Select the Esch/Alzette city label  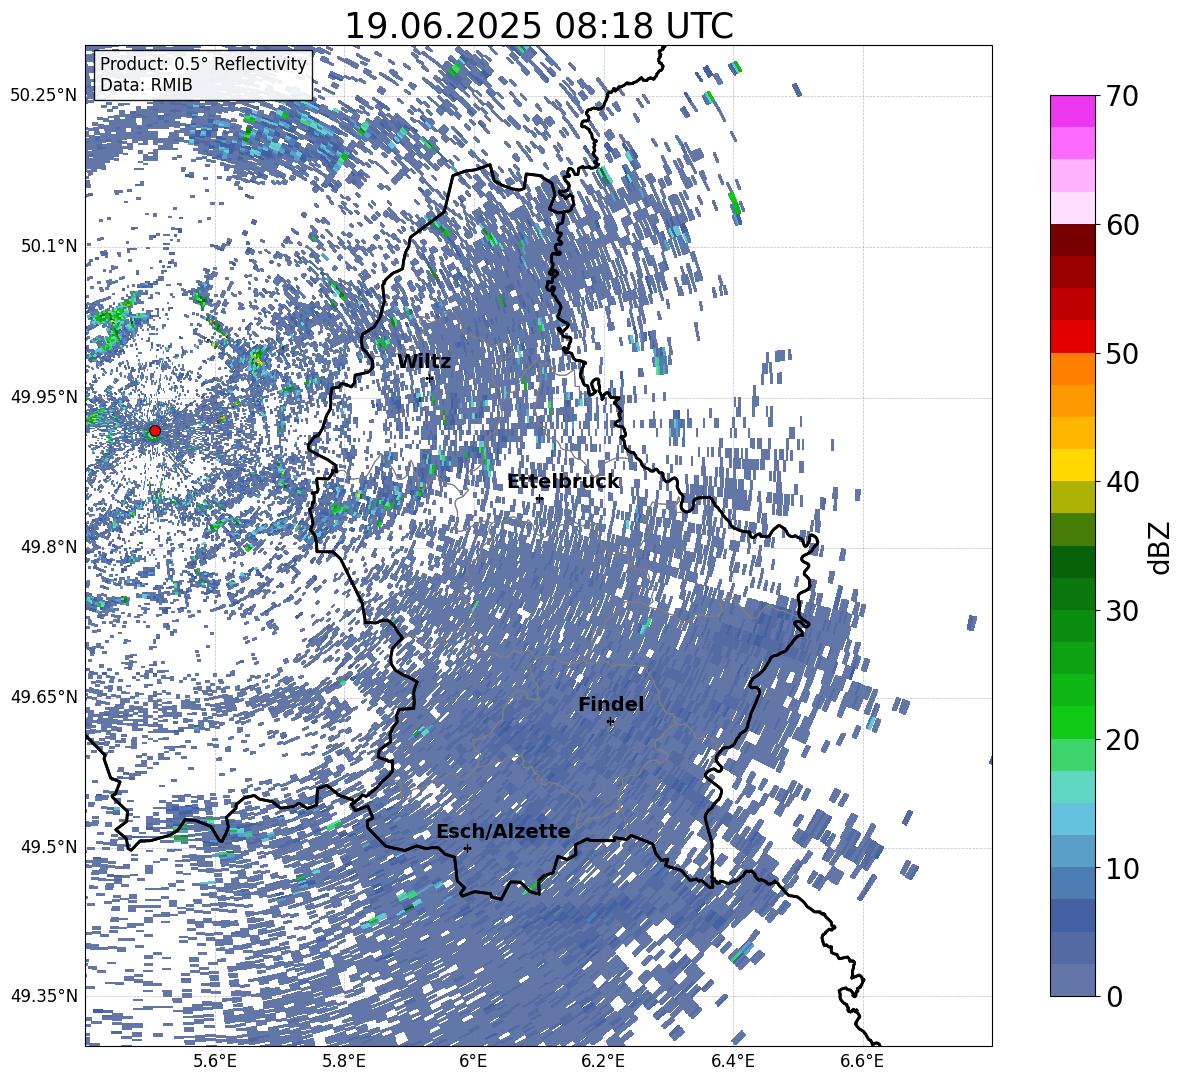coord(503,832)
